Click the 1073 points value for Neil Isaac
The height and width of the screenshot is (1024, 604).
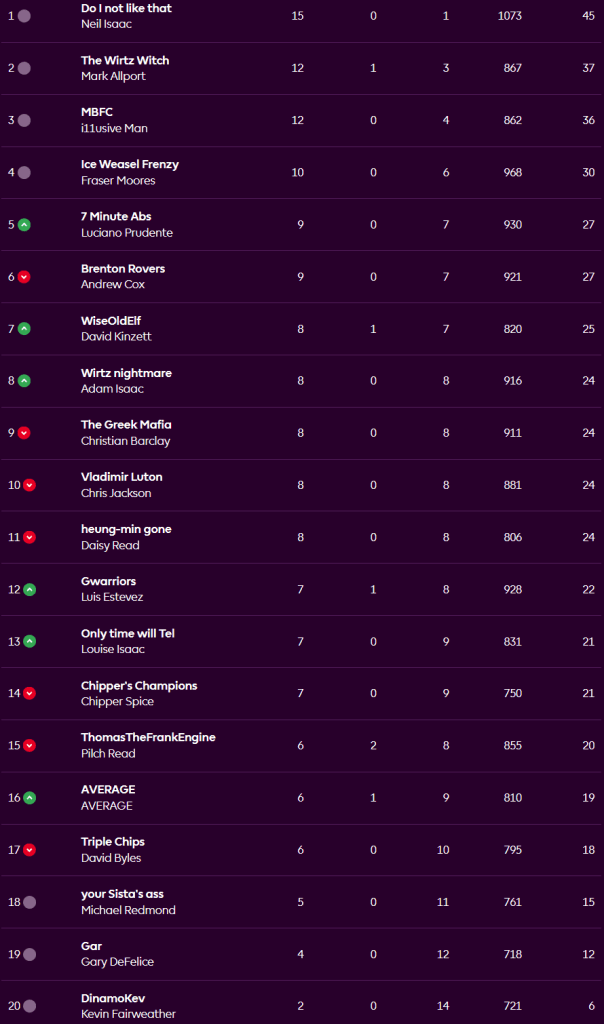tap(510, 16)
